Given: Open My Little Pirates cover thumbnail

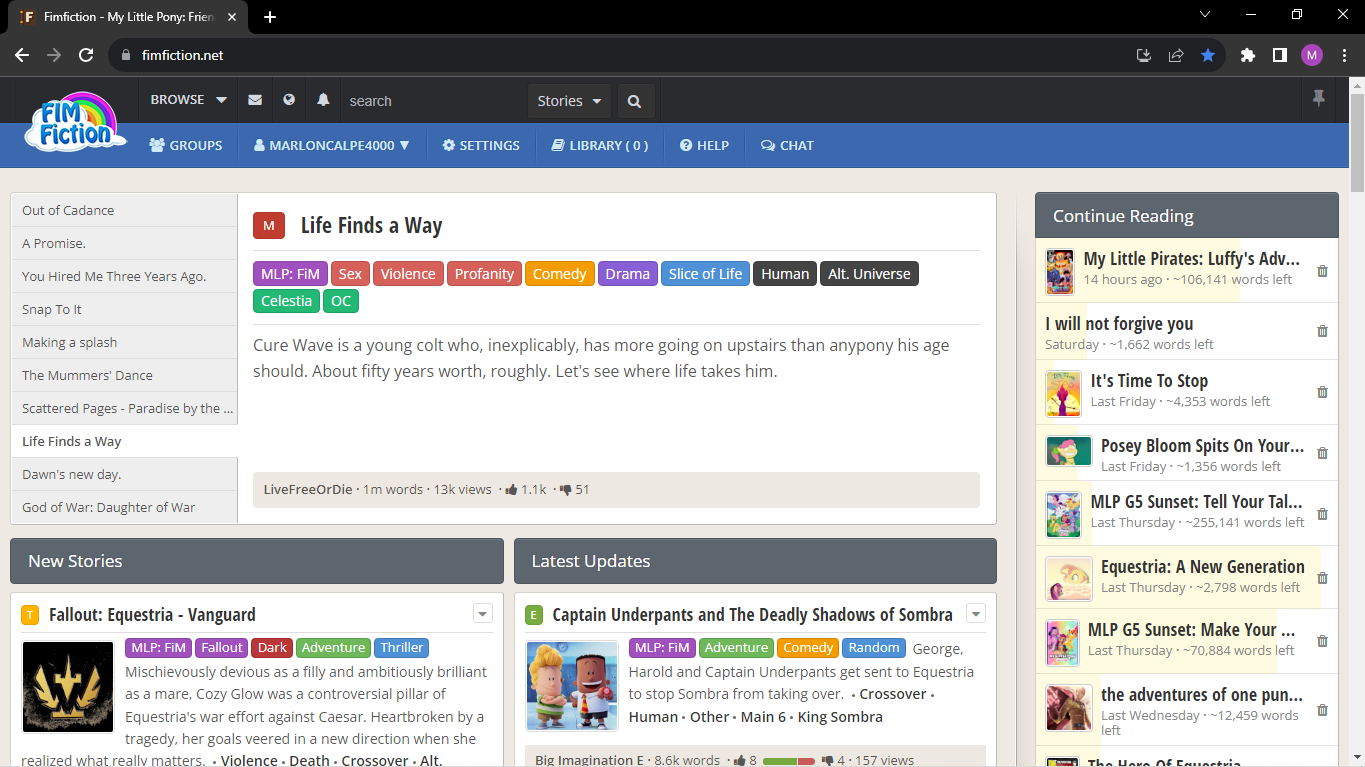Looking at the screenshot, I should coord(1060,271).
